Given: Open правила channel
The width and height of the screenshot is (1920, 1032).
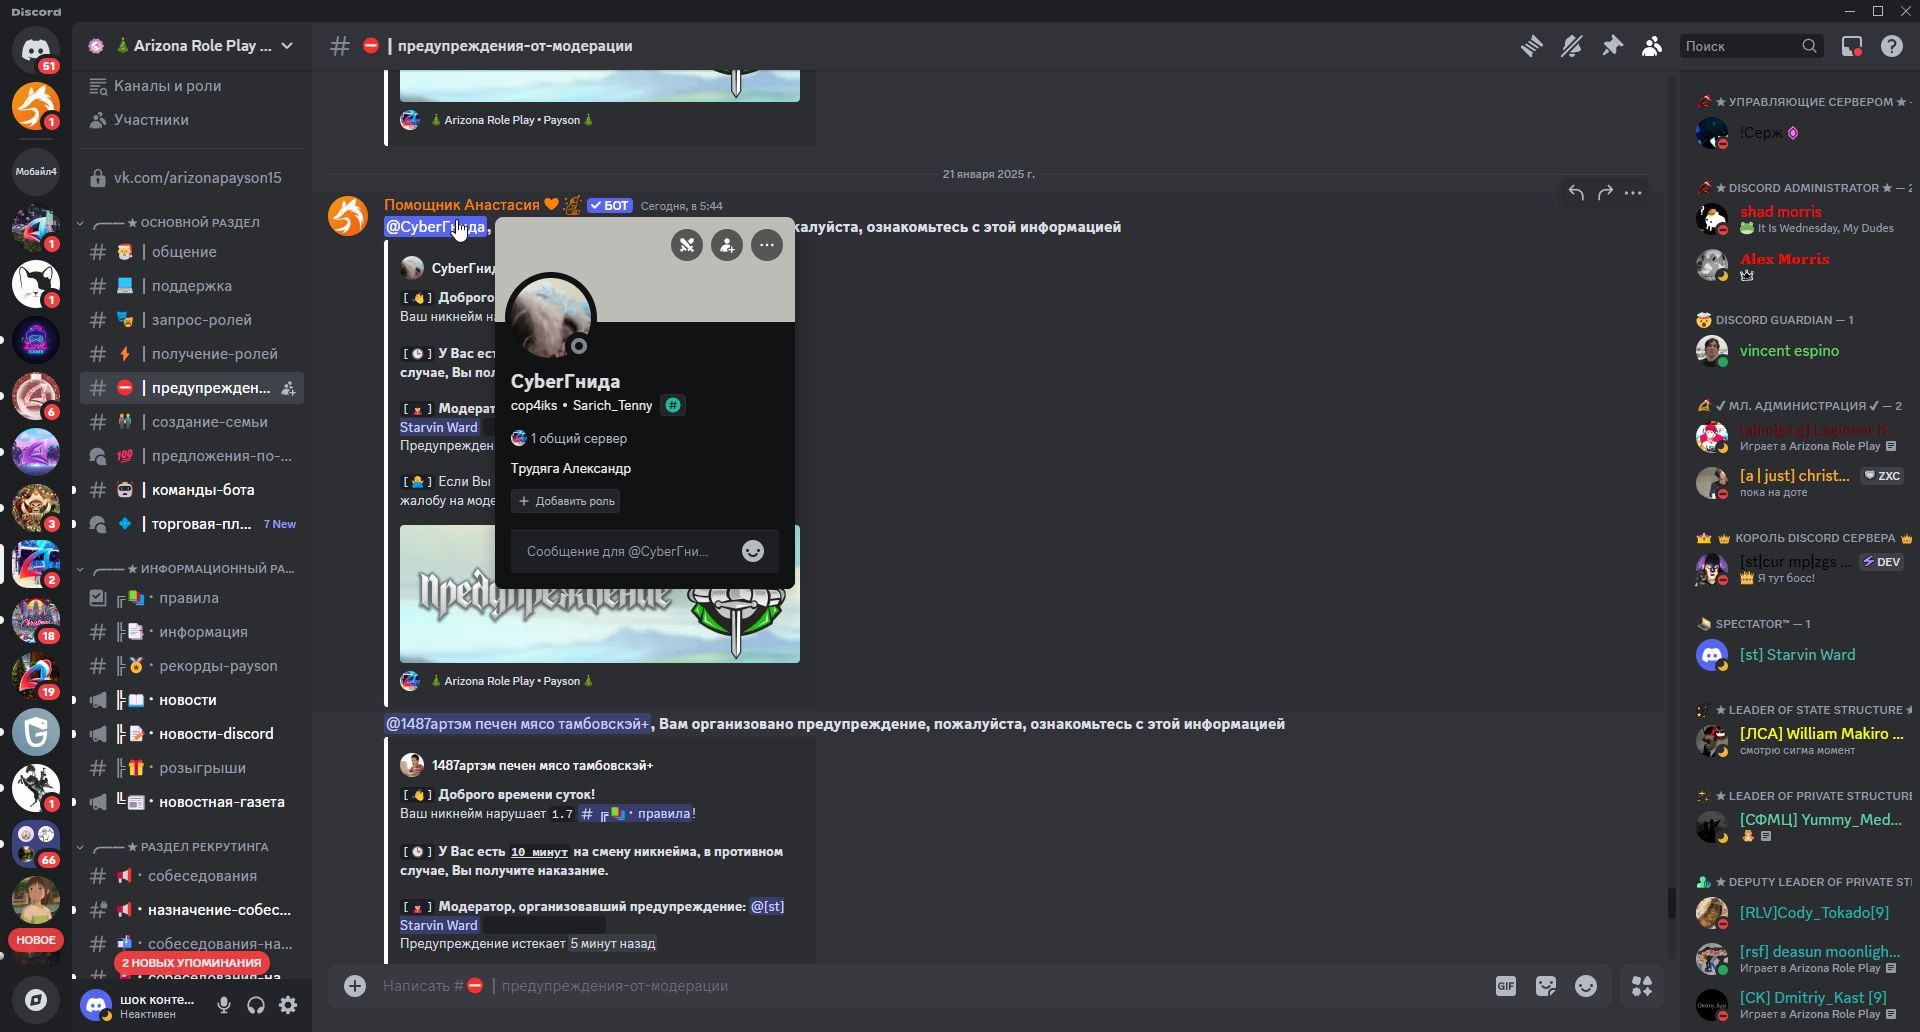Looking at the screenshot, I should click(x=191, y=598).
